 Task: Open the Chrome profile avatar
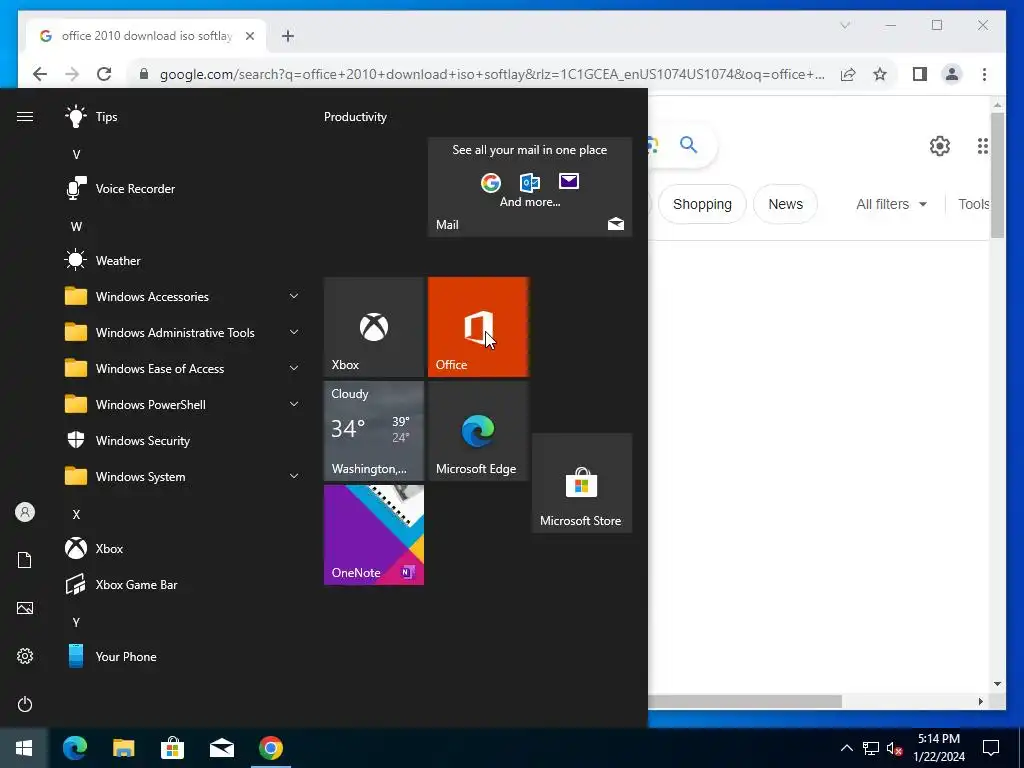point(952,74)
